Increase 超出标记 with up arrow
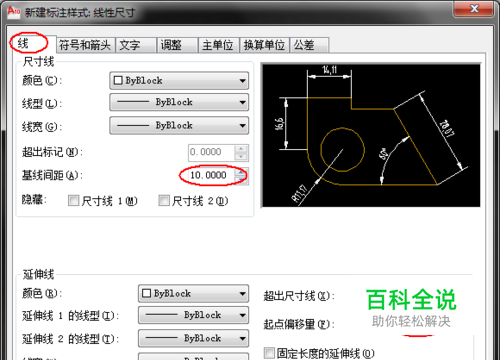 click(x=241, y=148)
